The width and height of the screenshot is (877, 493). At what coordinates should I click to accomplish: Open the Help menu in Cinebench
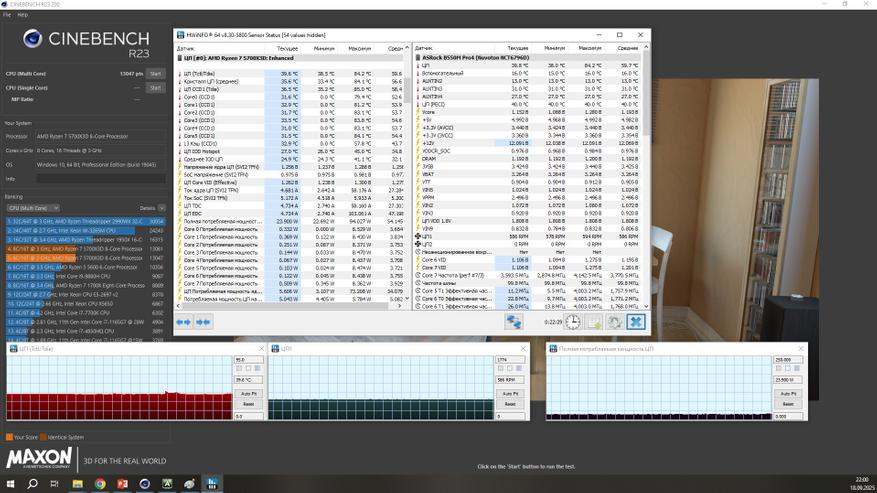(22, 15)
